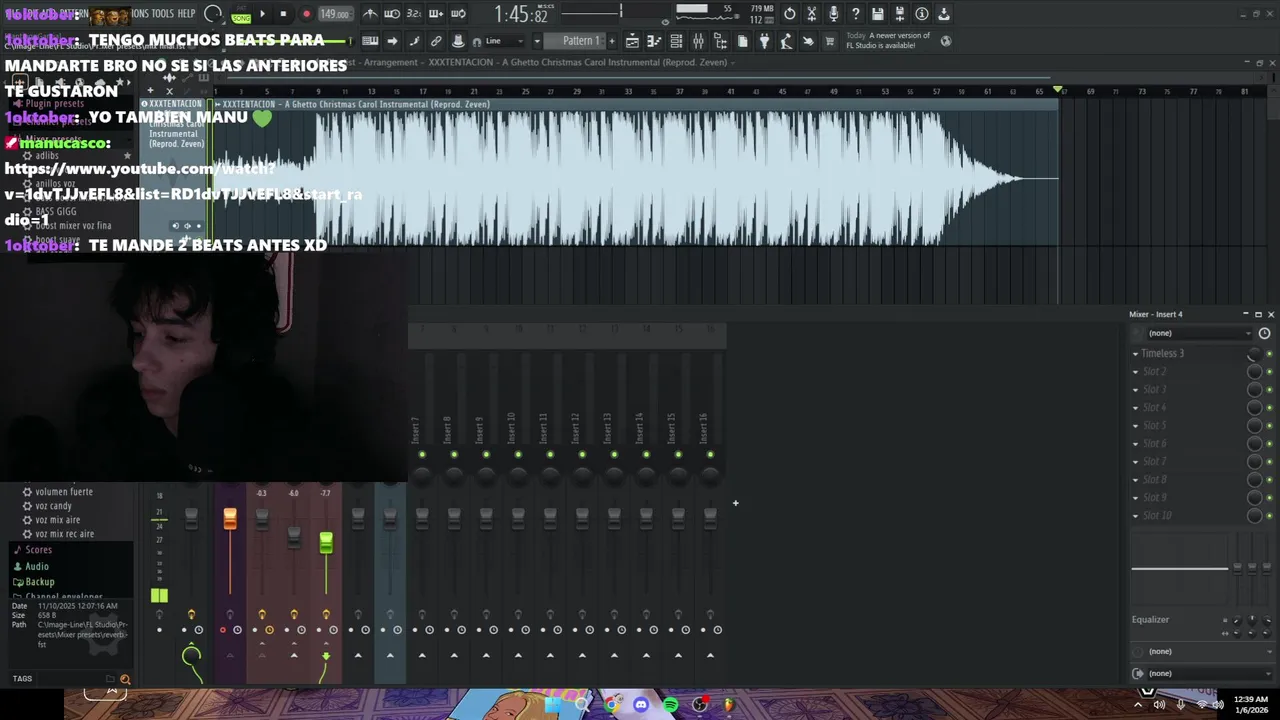Open the Mixer view icon
Image resolution: width=1280 pixels, height=720 pixels.
[x=698, y=41]
